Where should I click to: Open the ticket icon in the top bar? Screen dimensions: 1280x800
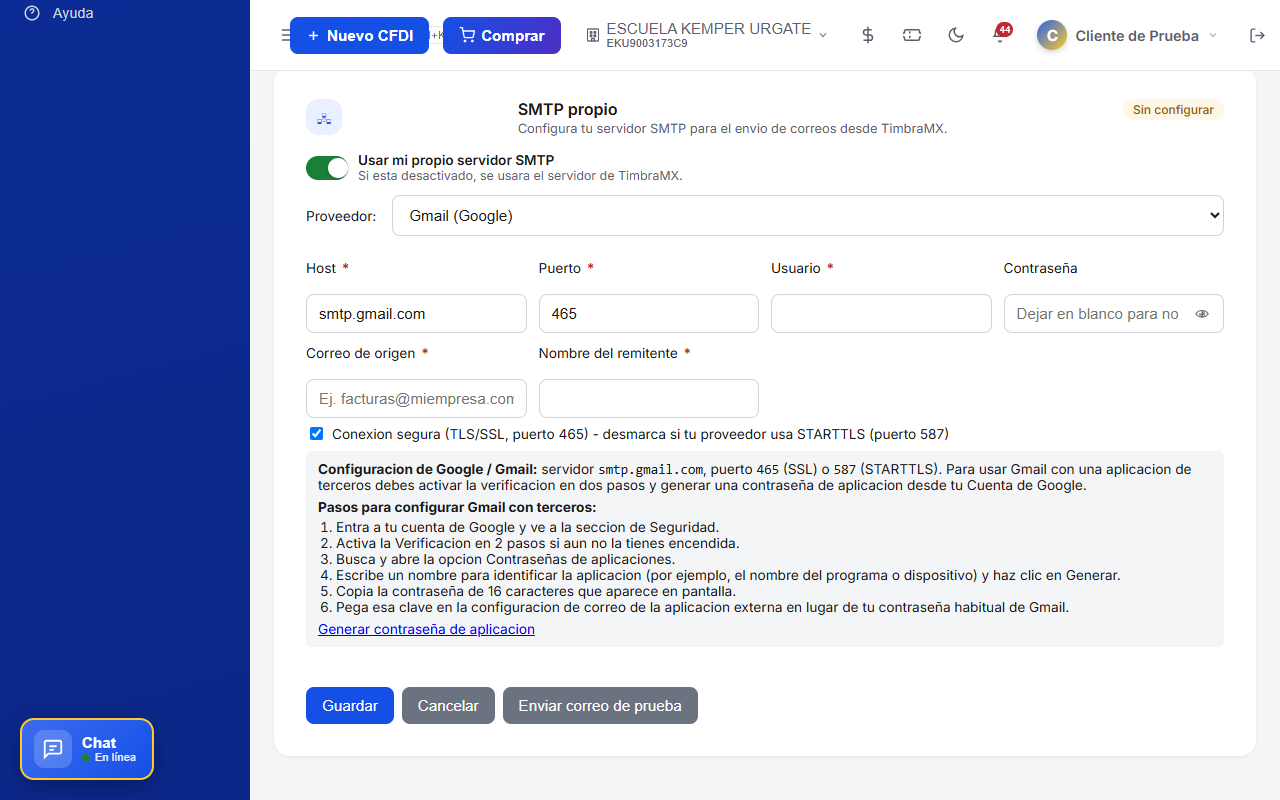click(912, 35)
